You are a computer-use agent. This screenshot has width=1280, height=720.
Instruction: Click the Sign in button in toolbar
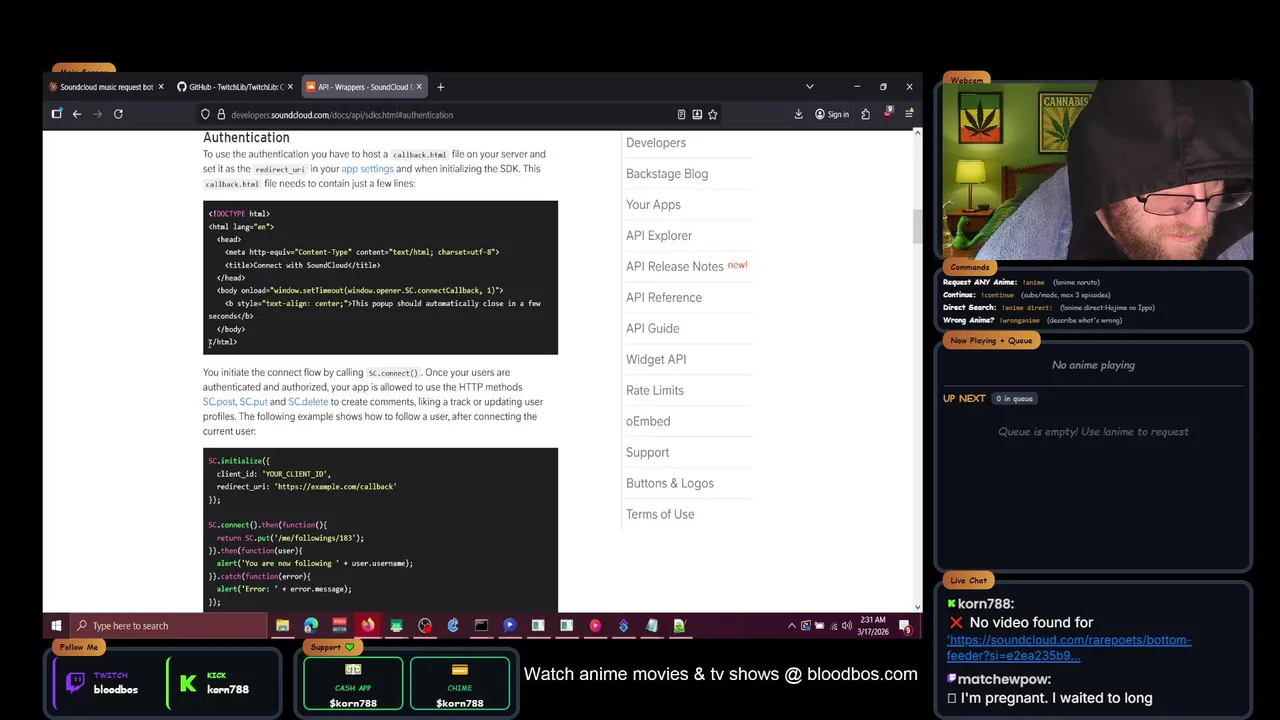[831, 115]
